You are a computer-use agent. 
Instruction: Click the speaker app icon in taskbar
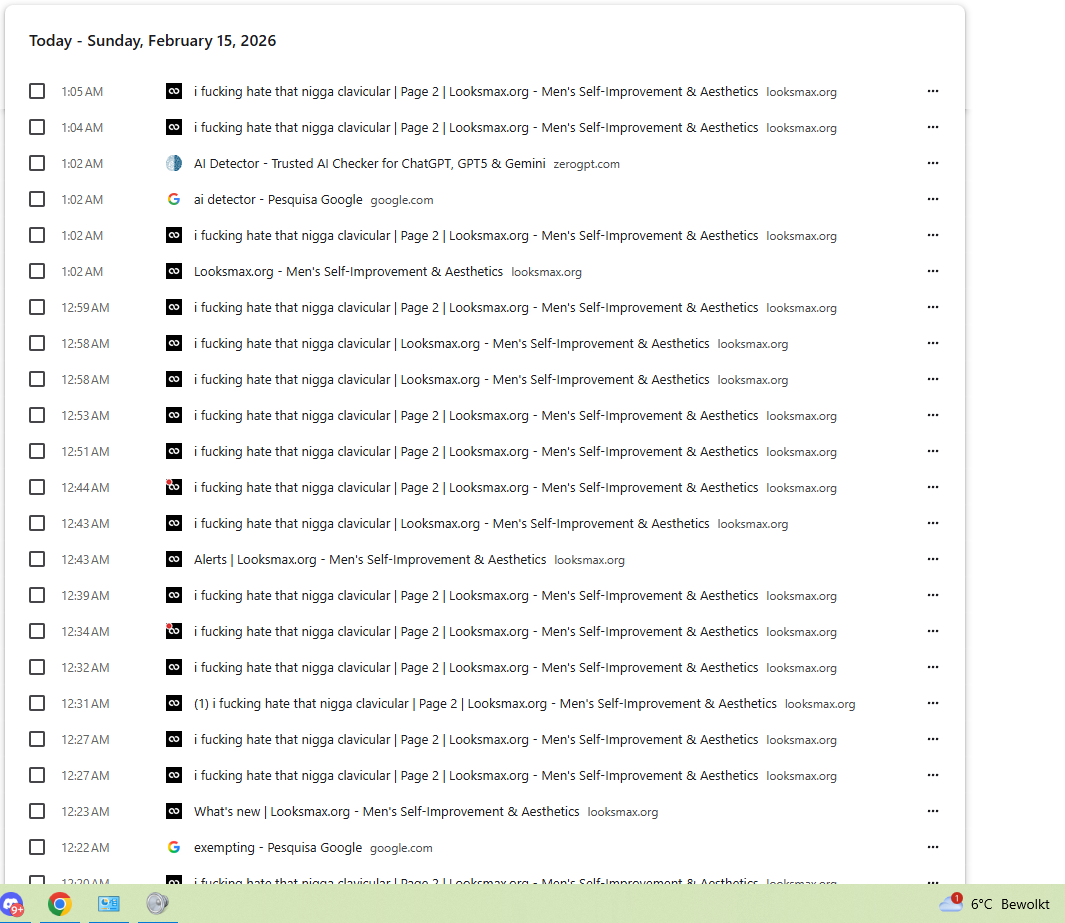[x=156, y=904]
